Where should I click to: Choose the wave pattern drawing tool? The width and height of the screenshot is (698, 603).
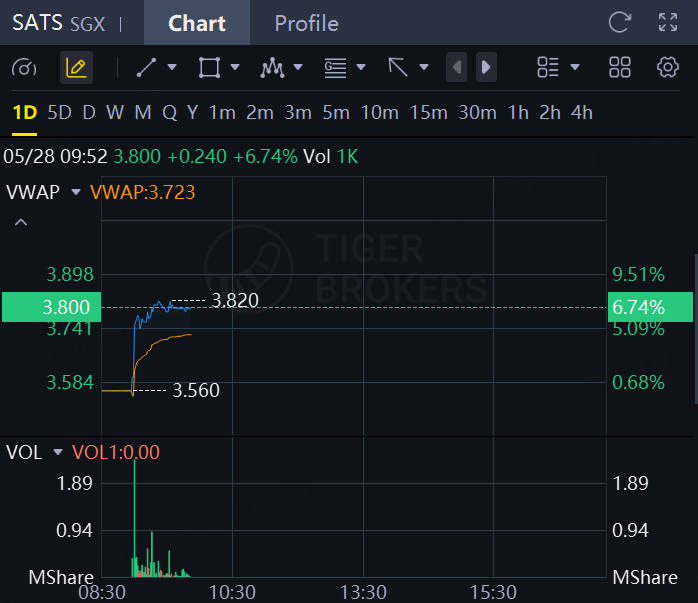tap(272, 68)
